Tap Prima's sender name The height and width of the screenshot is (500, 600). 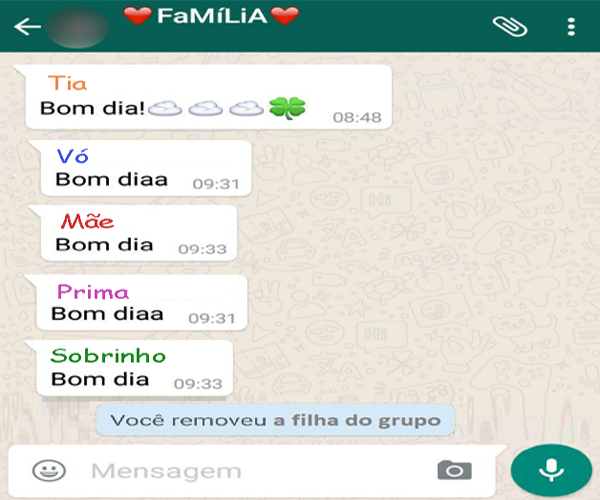point(93,292)
